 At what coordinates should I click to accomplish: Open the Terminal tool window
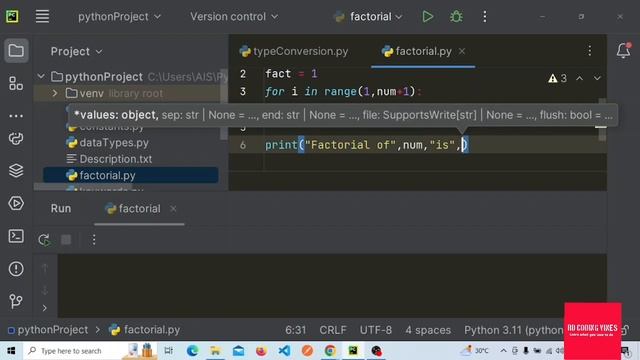(x=16, y=236)
